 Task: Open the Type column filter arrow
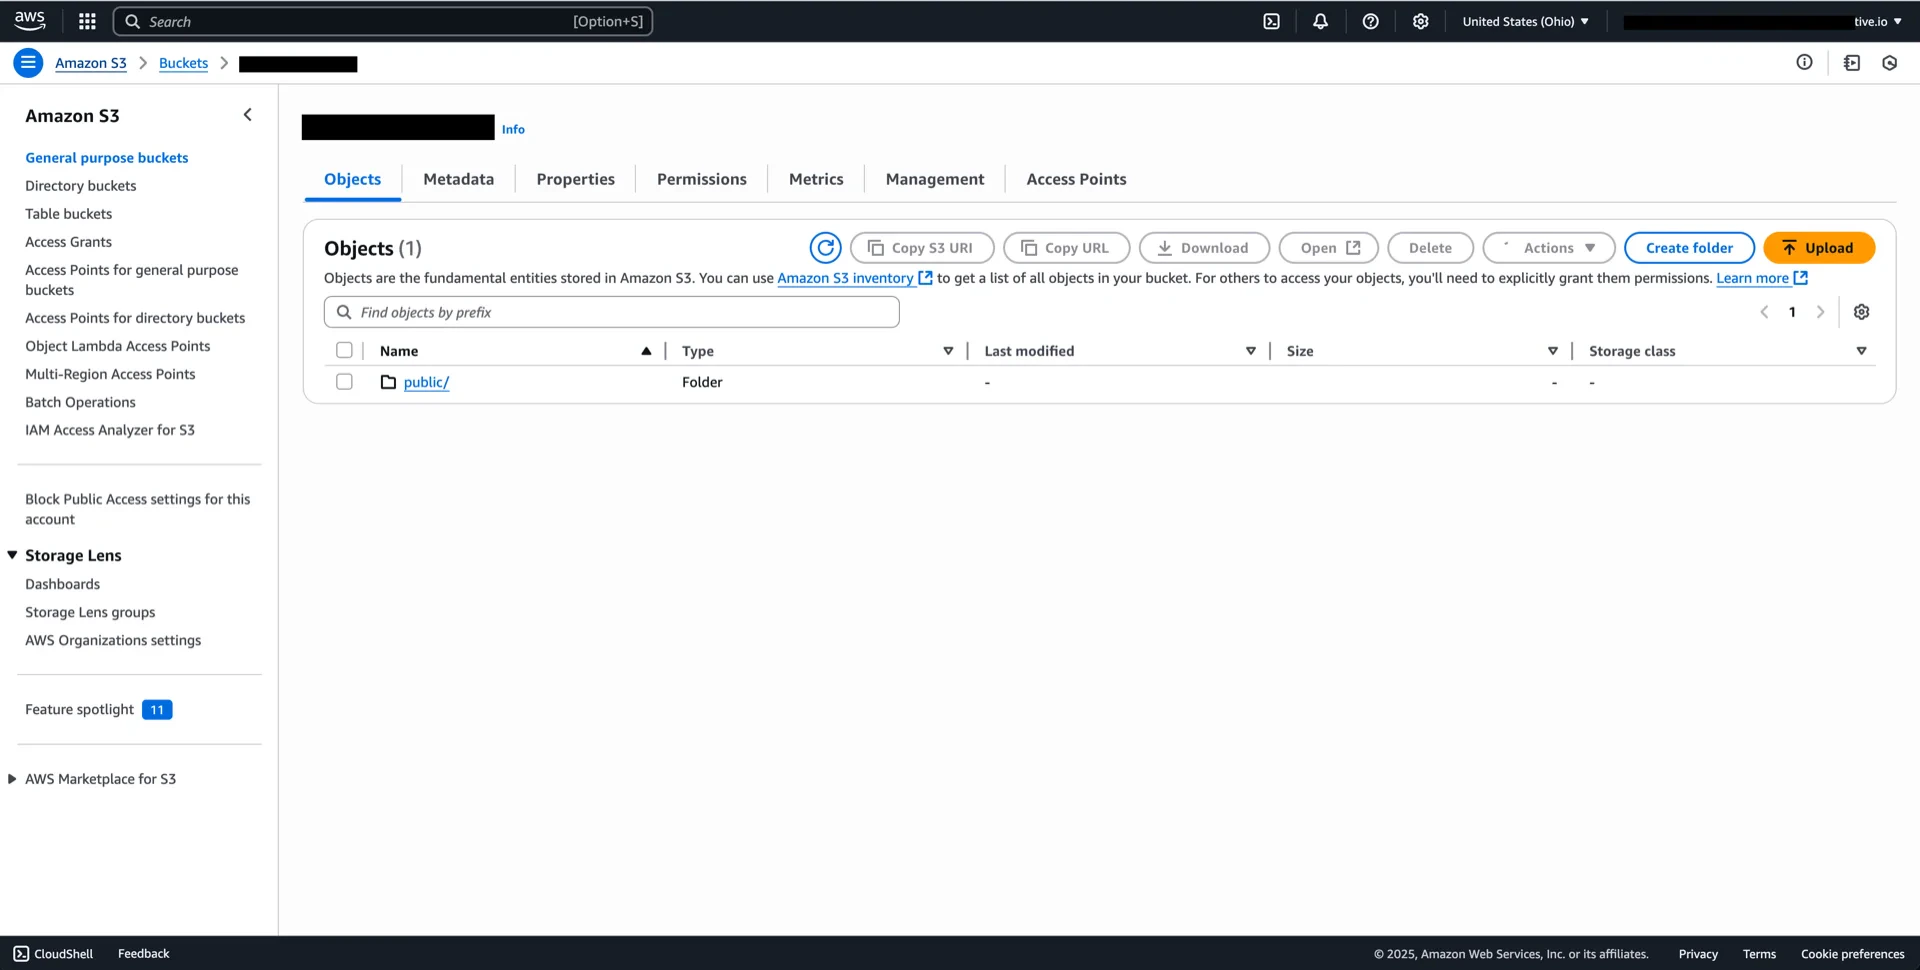coord(948,351)
